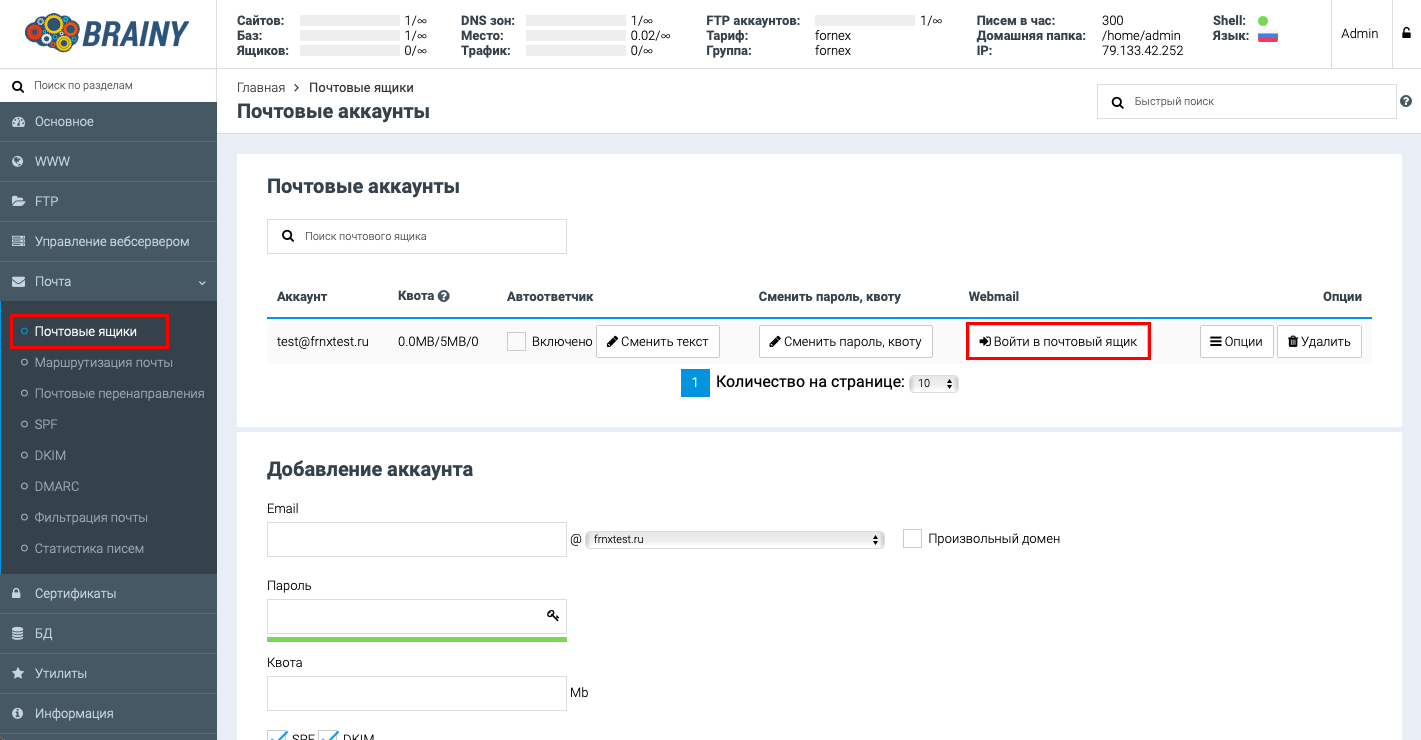
Task: Select DKIM submenu item in sidebar
Action: point(50,455)
